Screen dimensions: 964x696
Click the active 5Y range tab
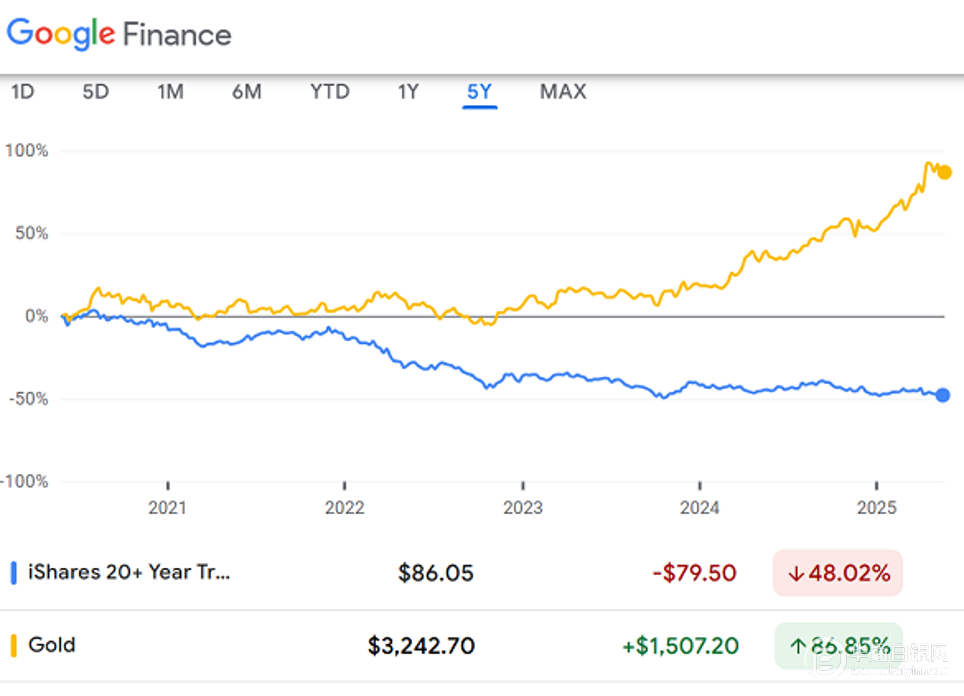coord(480,92)
